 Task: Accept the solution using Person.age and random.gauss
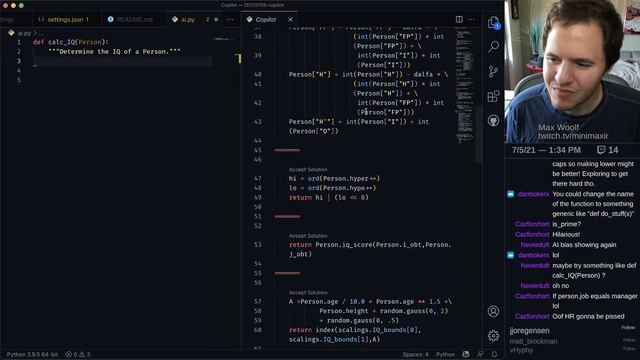tap(308, 293)
